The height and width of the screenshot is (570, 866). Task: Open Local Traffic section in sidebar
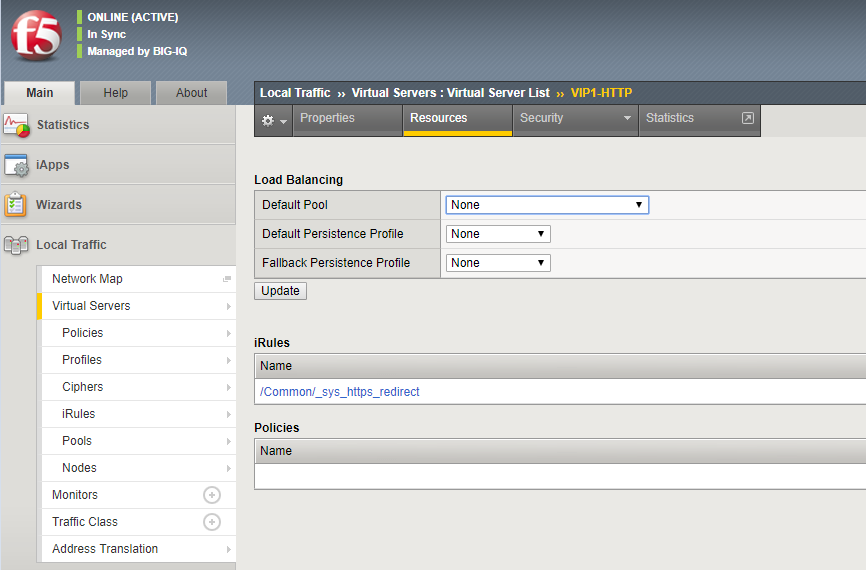click(118, 245)
